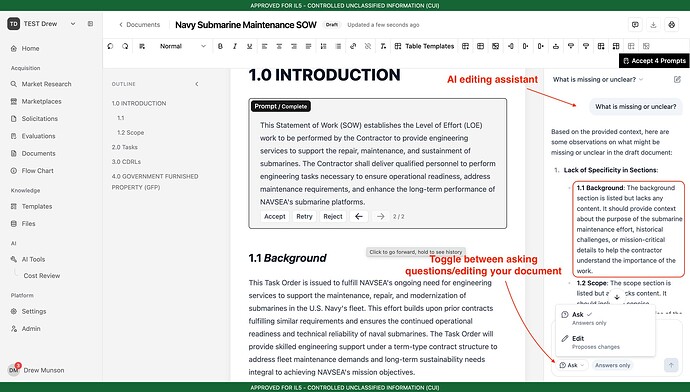Screen dimensions: 690x392
Task: Toggle the left sidebar panel icon
Action: click(90, 24)
